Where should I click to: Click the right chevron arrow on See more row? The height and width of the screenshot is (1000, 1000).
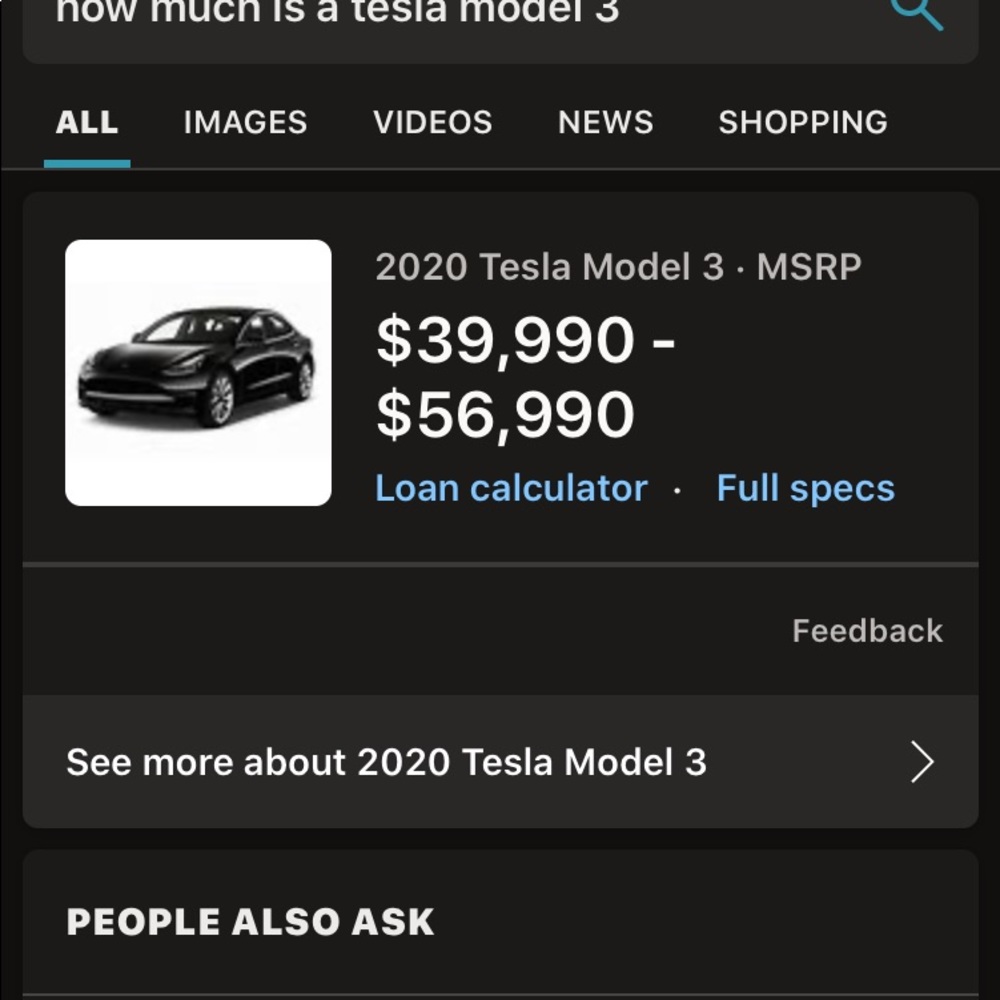[922, 762]
